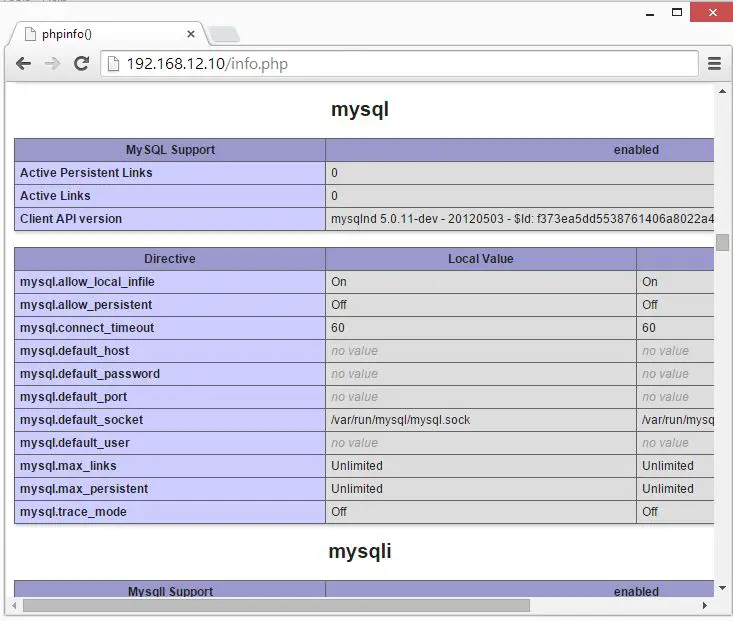
Task: Click Active Links value 0
Action: 334,195
